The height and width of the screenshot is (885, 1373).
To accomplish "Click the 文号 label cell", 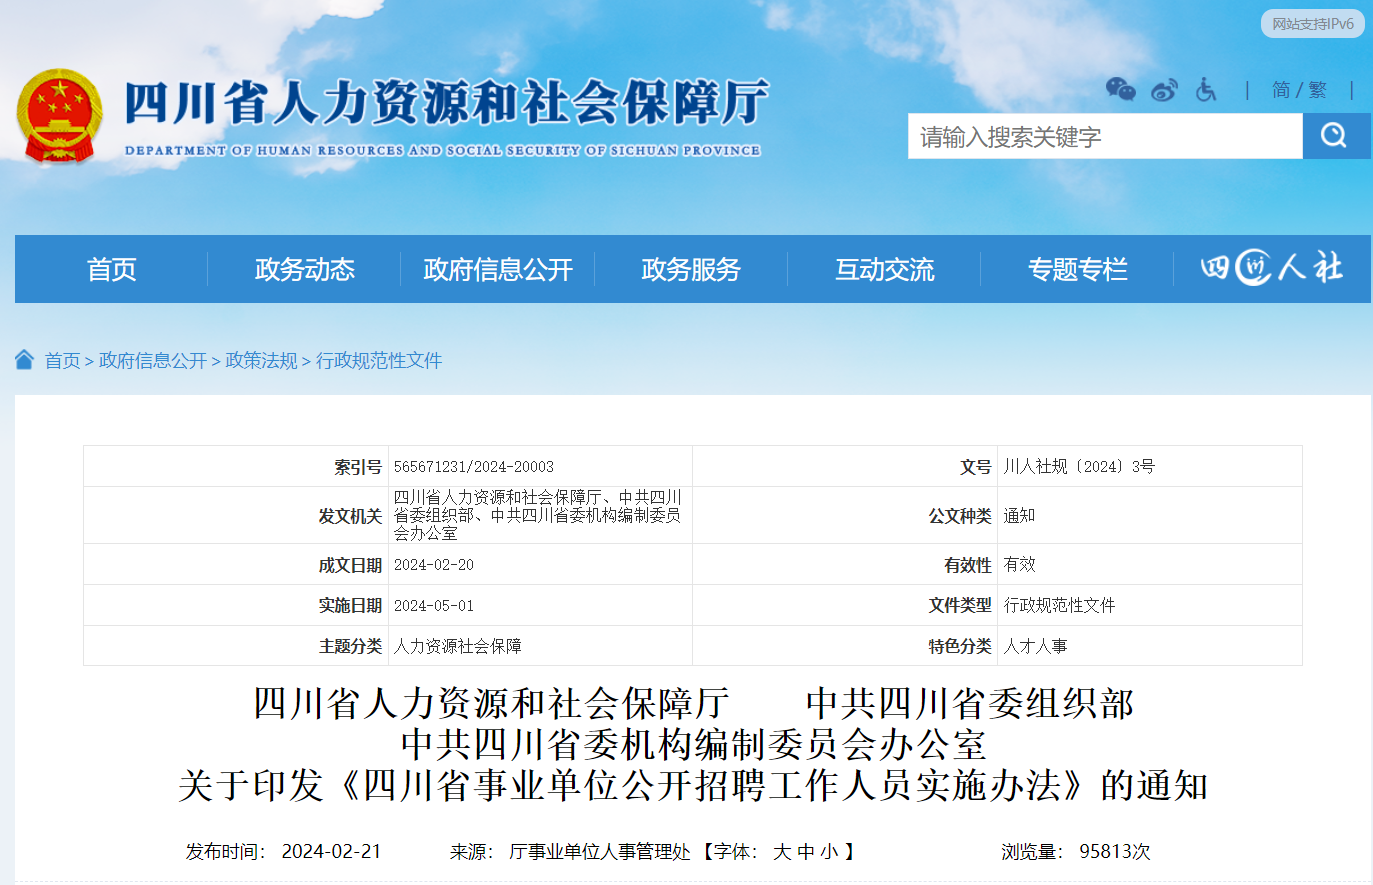I will point(845,467).
